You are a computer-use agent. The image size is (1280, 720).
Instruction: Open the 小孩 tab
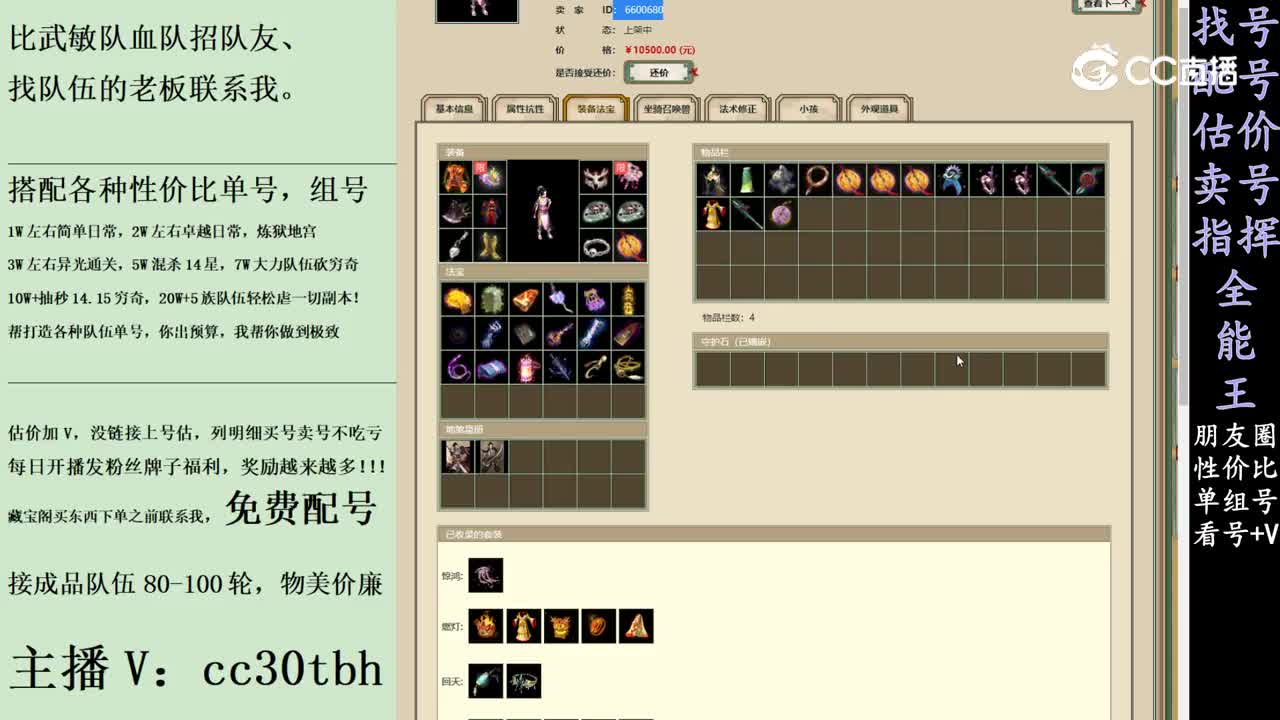(x=808, y=109)
